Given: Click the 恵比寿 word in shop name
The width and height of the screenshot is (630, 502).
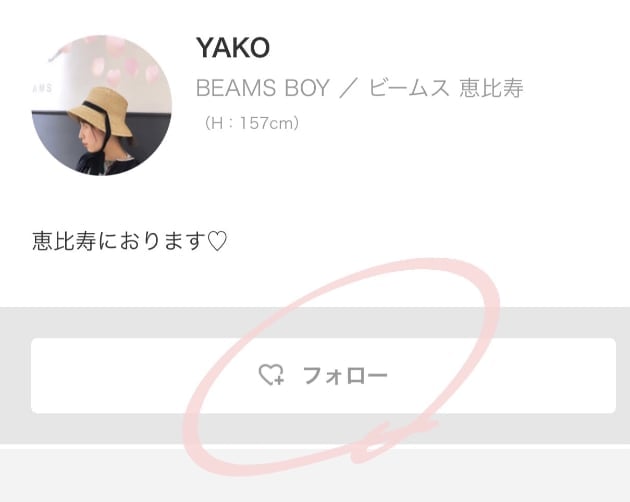Looking at the screenshot, I should tap(491, 88).
